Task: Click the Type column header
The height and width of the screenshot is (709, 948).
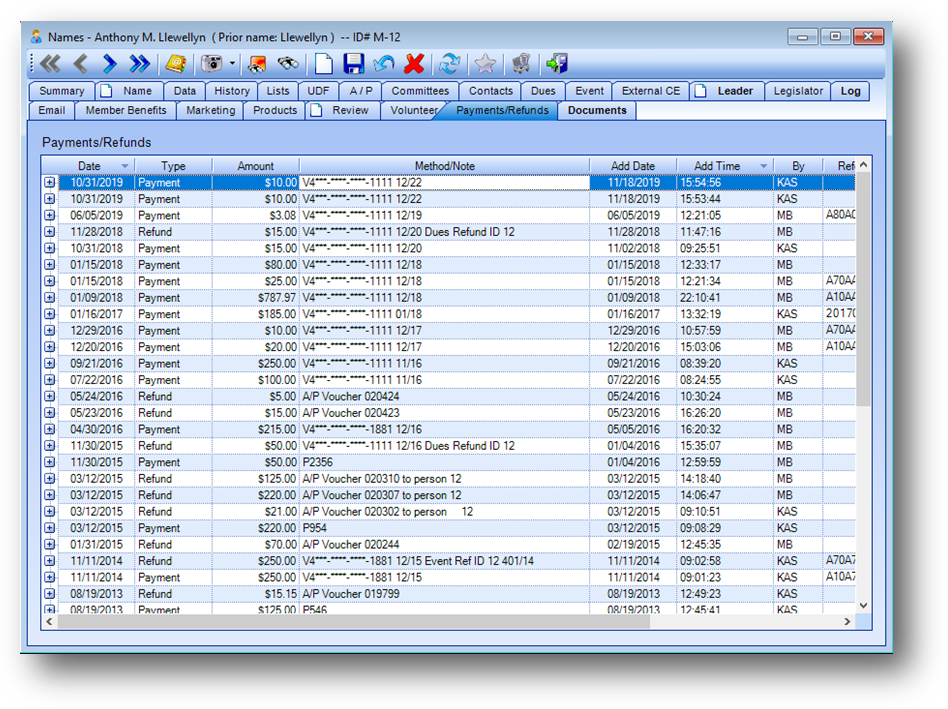Action: click(x=173, y=166)
